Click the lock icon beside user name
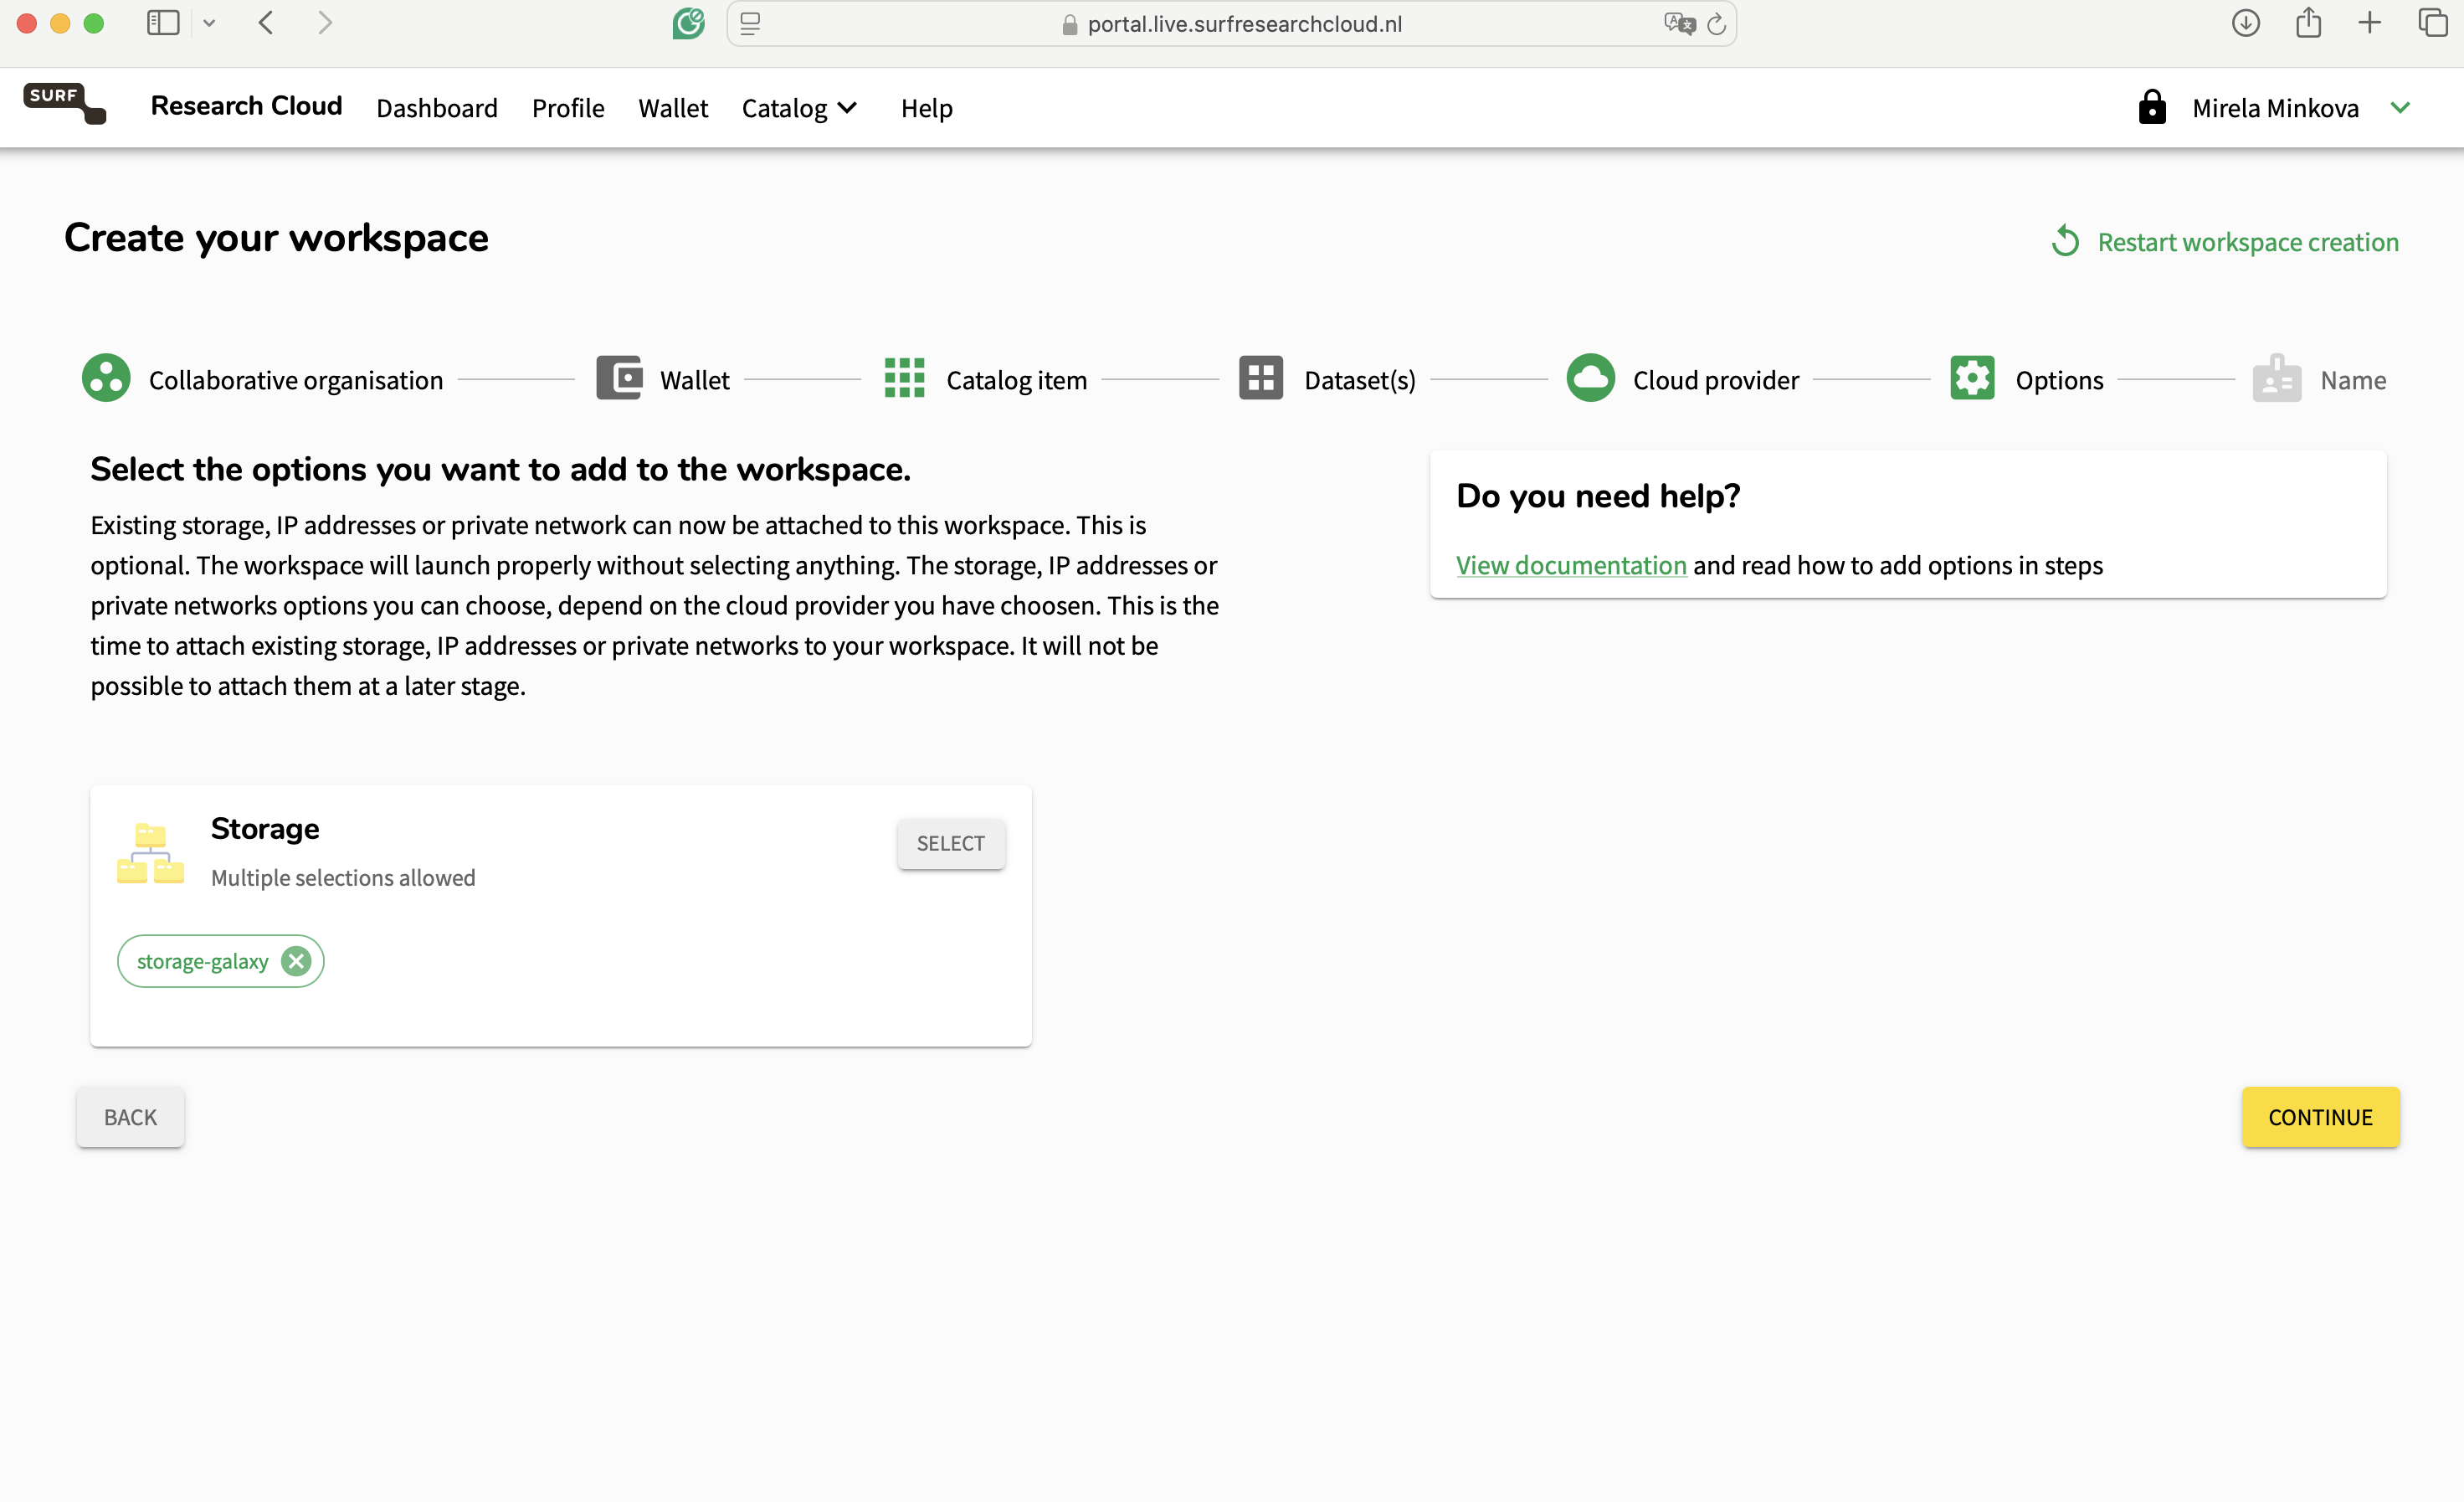2464x1502 pixels. tap(2152, 107)
